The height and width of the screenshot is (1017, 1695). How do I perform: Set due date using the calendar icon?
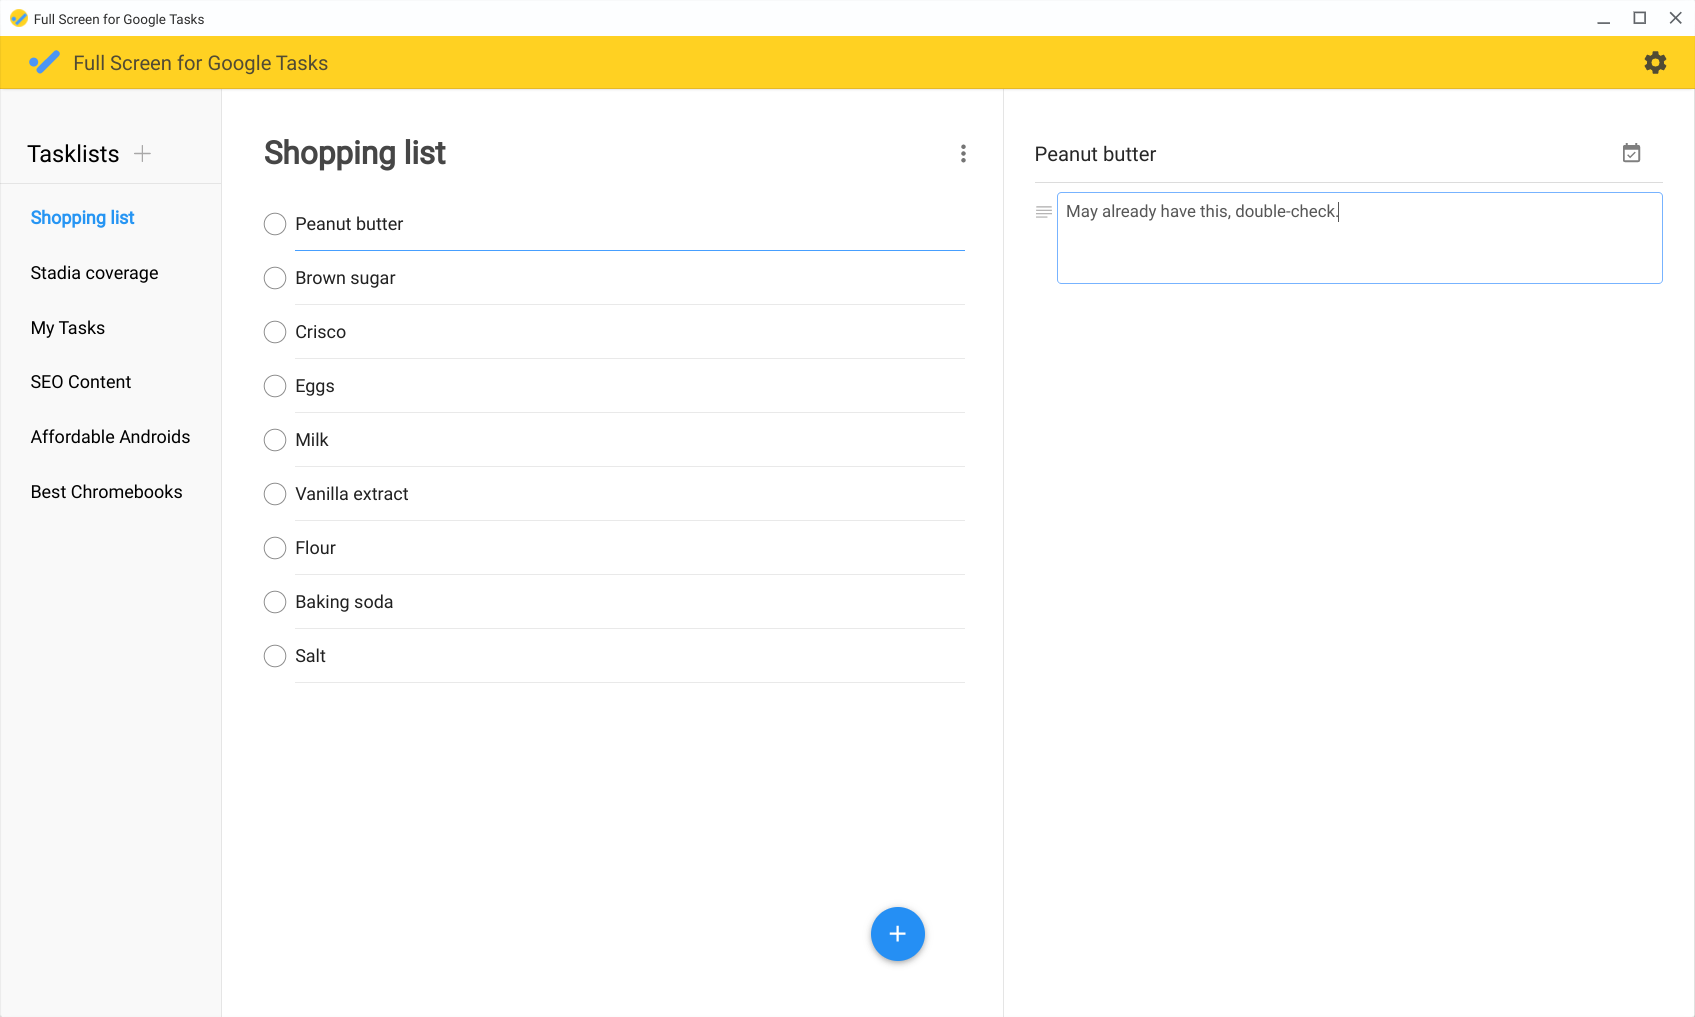click(x=1631, y=154)
